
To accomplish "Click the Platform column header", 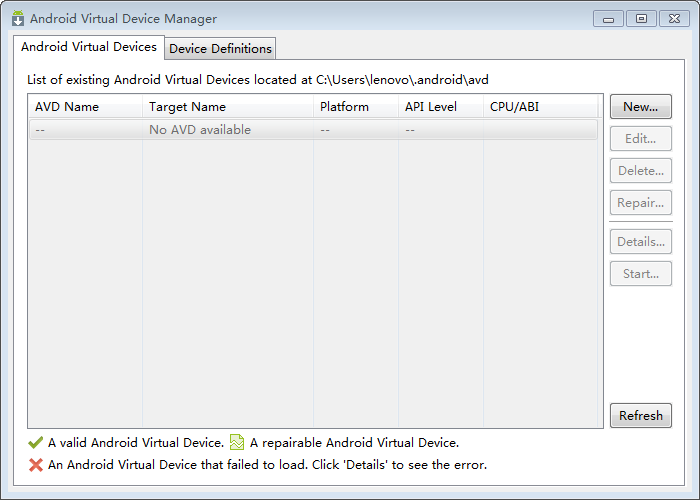I will [x=356, y=107].
